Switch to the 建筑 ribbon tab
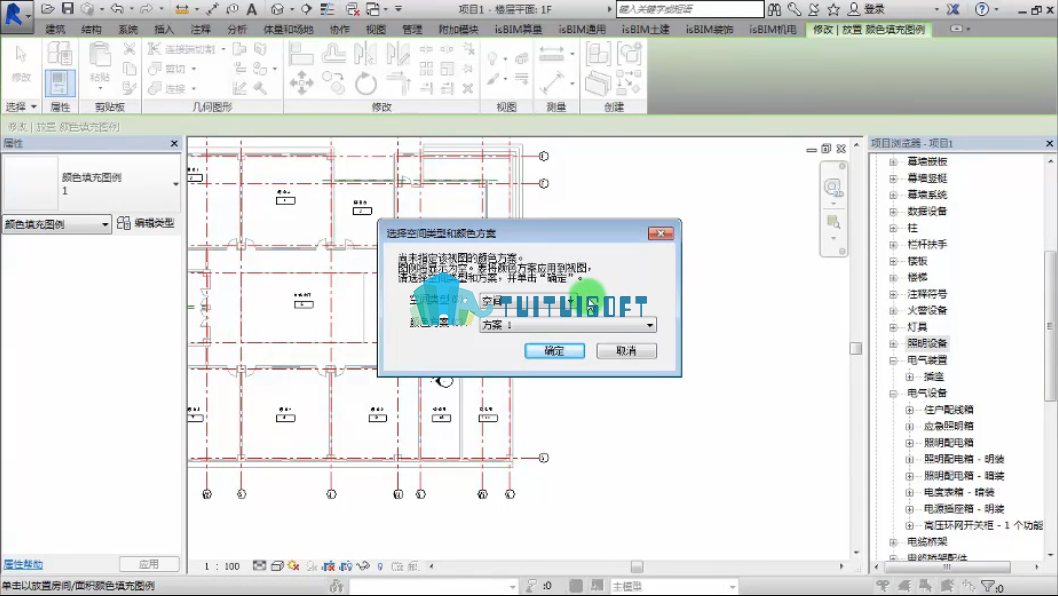Image resolution: width=1058 pixels, height=596 pixels. (x=55, y=30)
